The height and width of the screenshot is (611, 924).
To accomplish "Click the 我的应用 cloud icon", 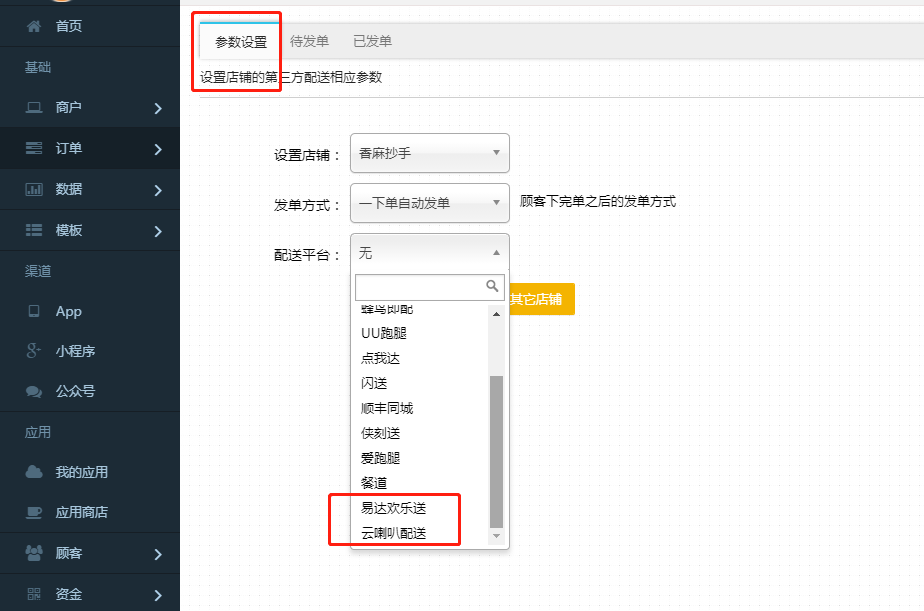I will [34, 471].
